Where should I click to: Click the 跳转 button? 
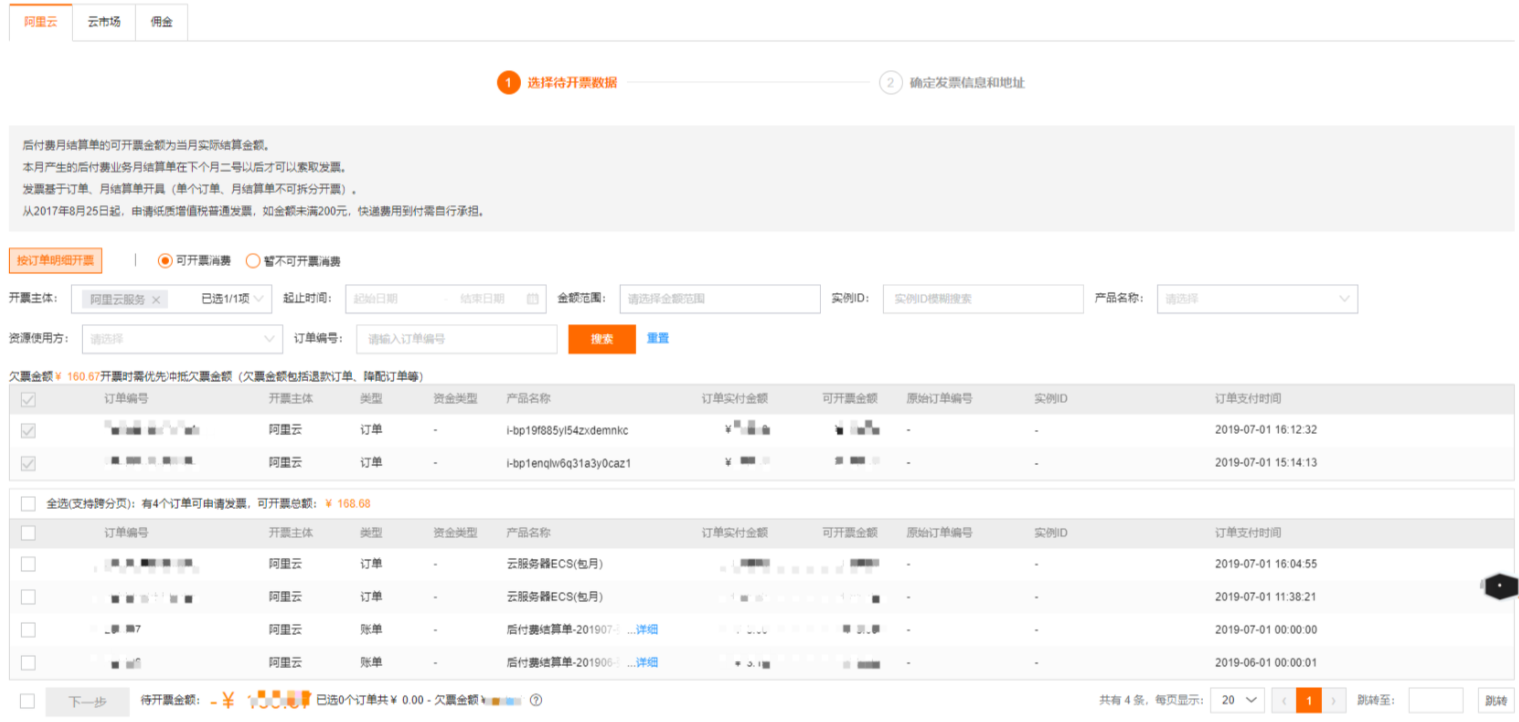1495,701
